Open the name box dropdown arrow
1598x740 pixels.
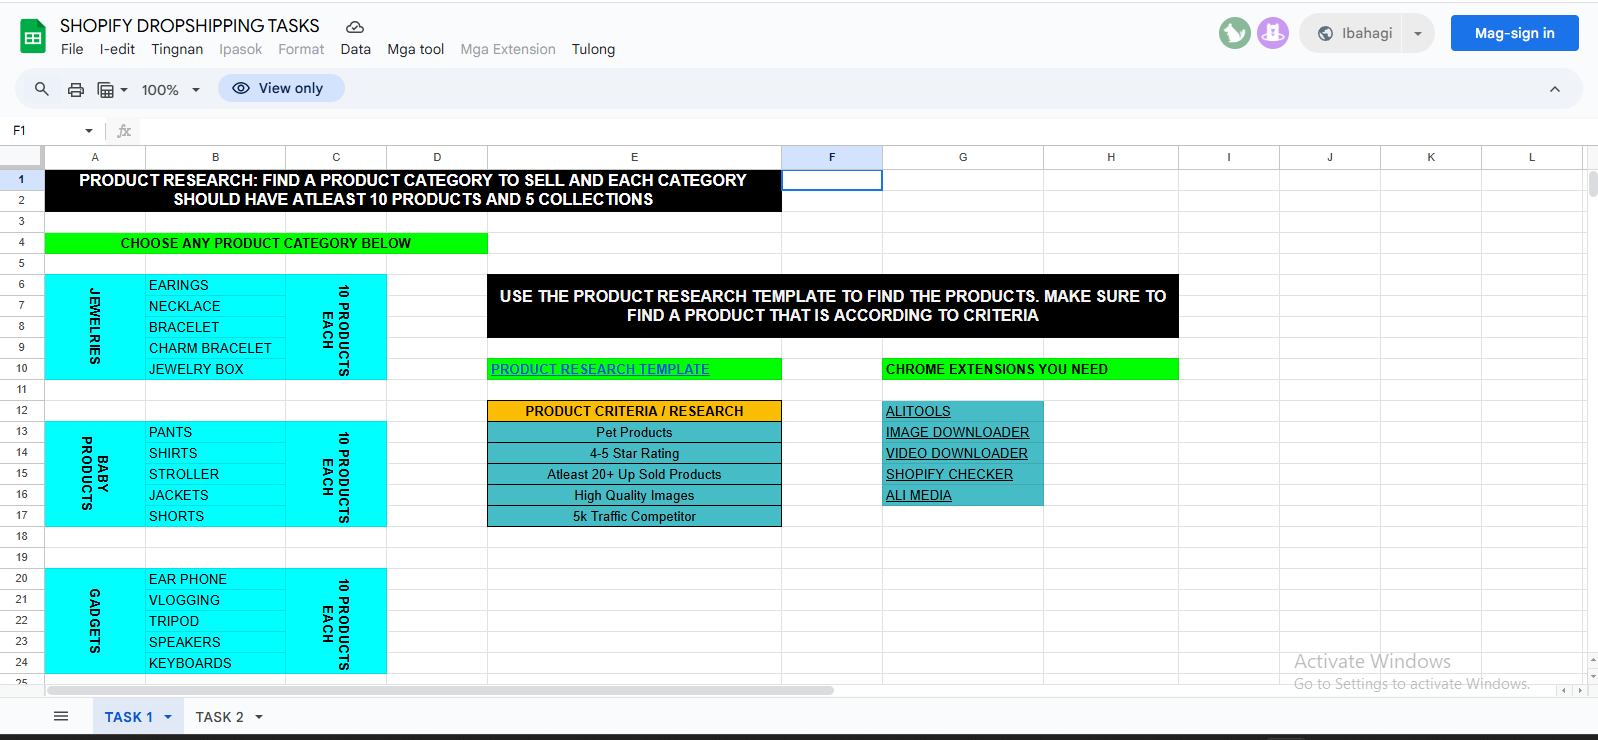(x=89, y=131)
